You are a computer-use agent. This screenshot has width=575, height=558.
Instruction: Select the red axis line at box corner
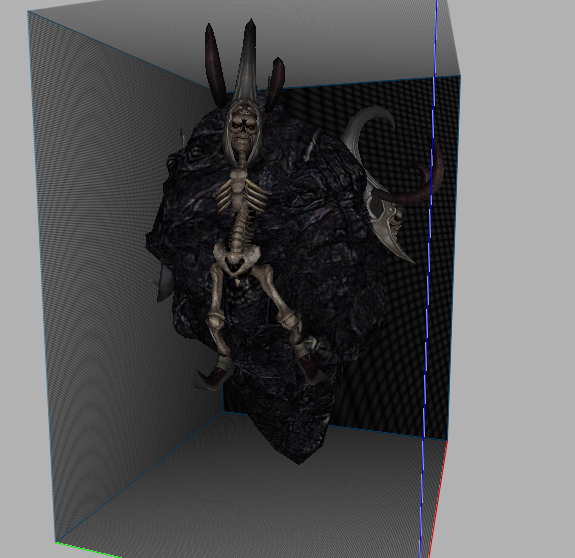(x=439, y=499)
